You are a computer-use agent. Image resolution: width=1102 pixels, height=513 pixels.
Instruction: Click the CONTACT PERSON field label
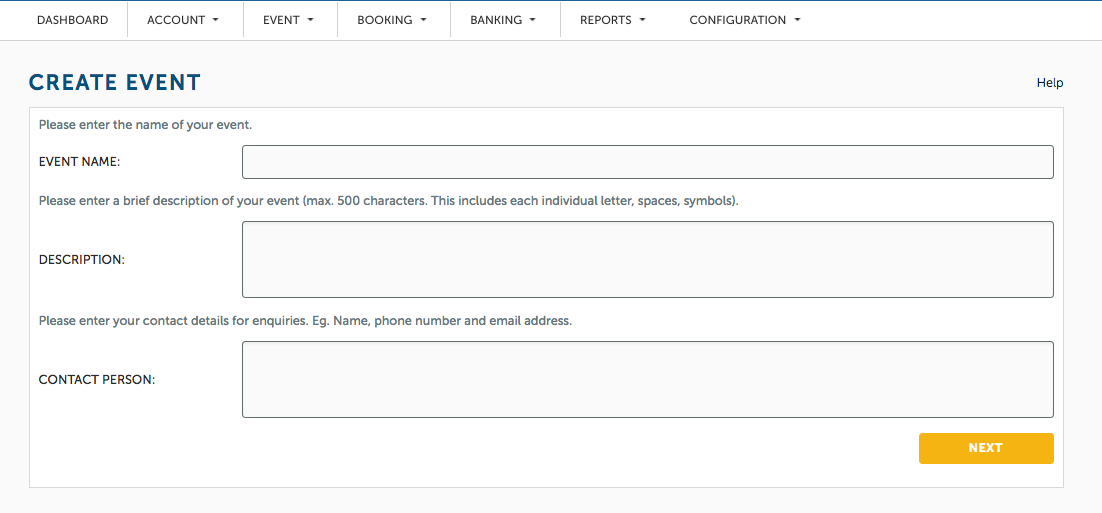[97, 379]
